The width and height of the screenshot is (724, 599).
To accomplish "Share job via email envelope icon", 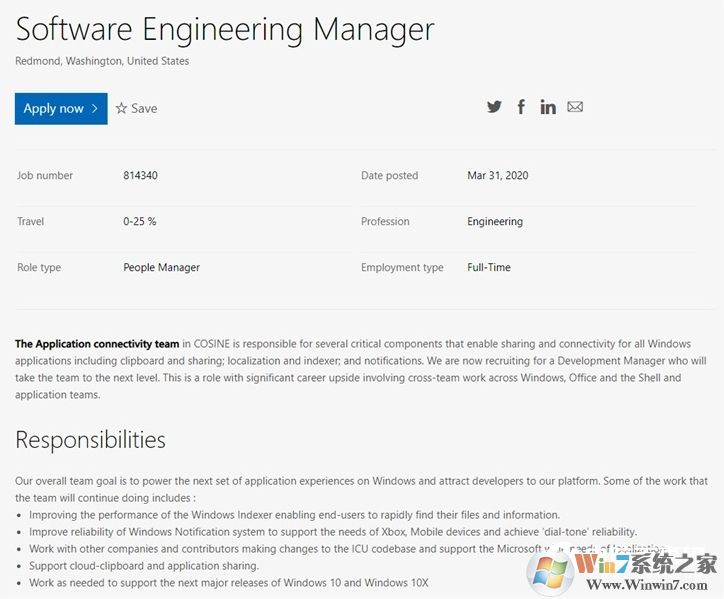I will click(x=575, y=107).
